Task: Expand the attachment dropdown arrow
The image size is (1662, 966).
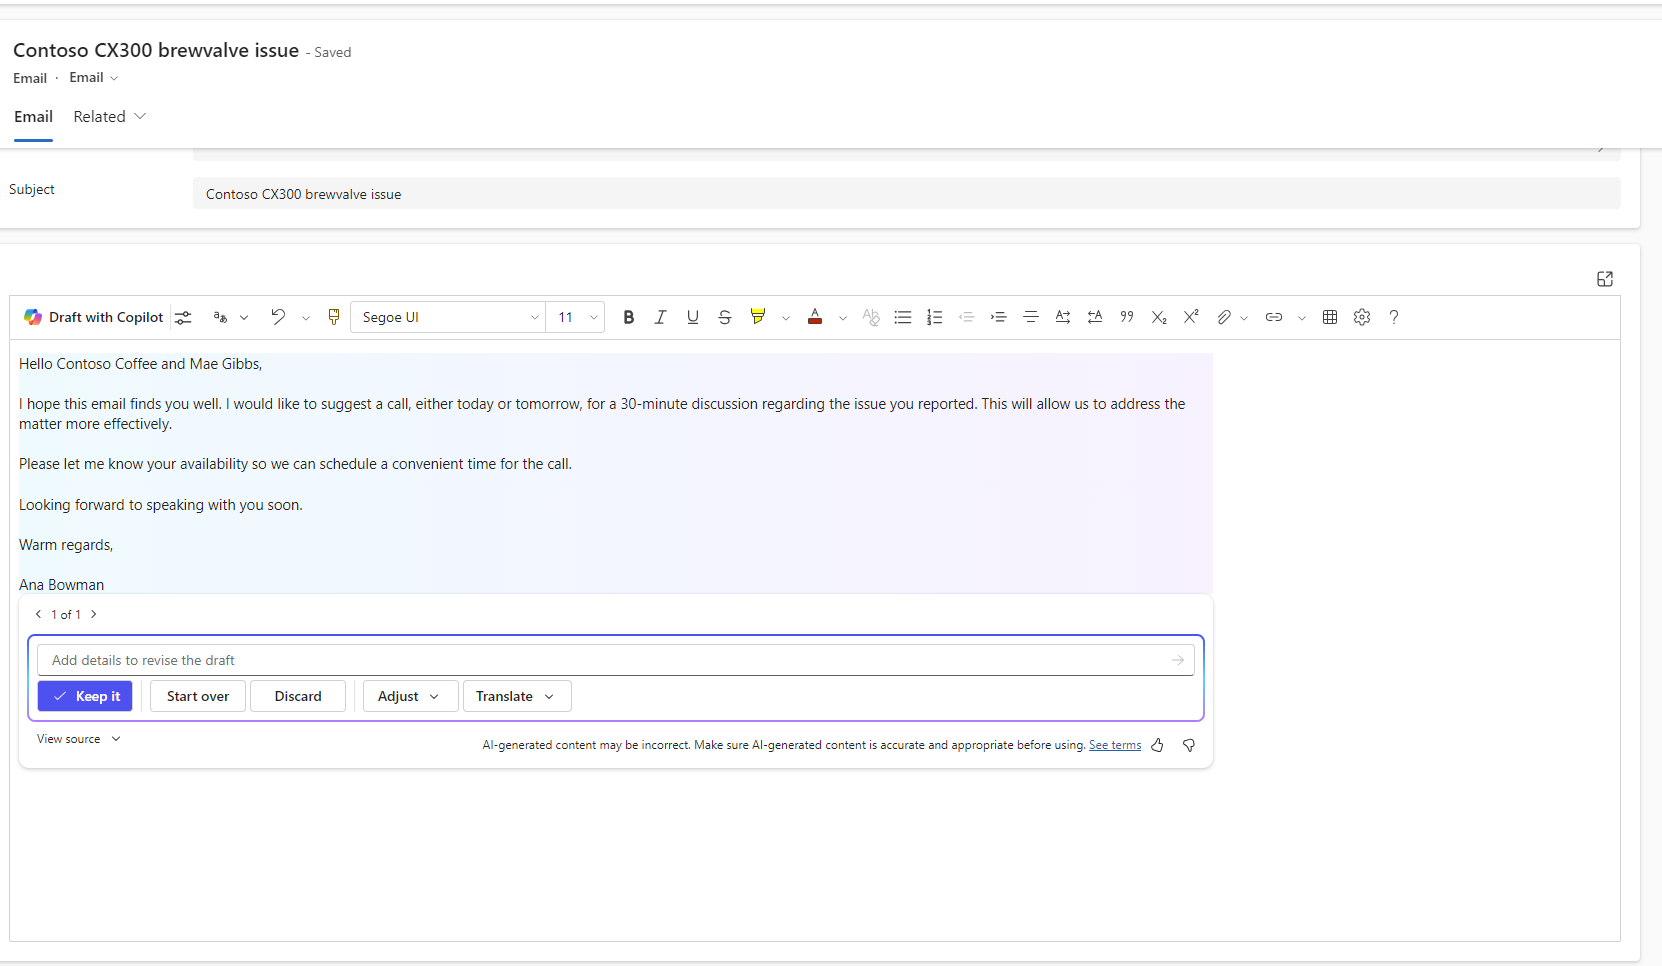Action: point(1244,318)
